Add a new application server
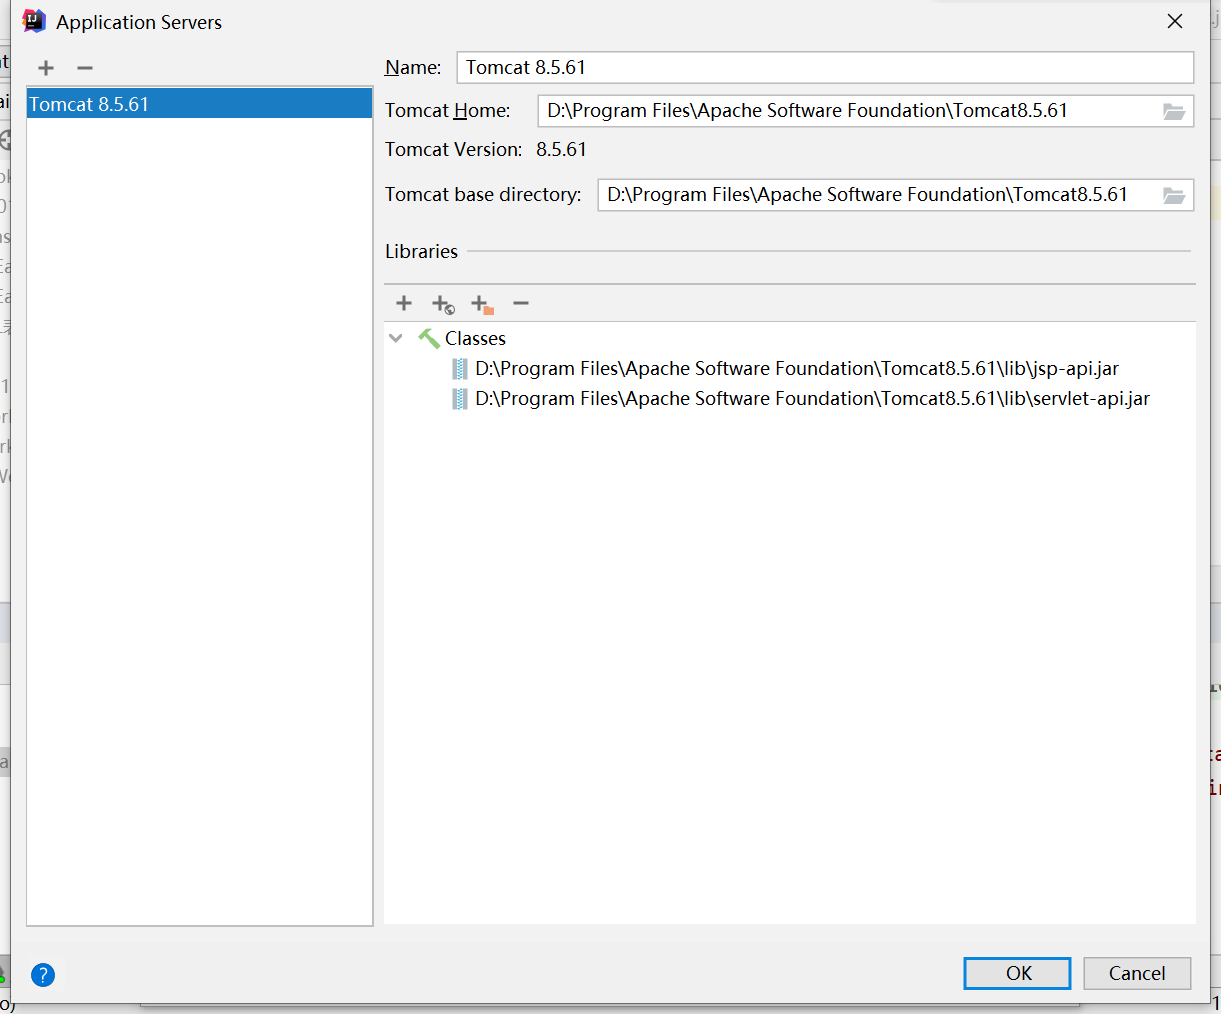This screenshot has height=1014, width=1221. coord(46,68)
